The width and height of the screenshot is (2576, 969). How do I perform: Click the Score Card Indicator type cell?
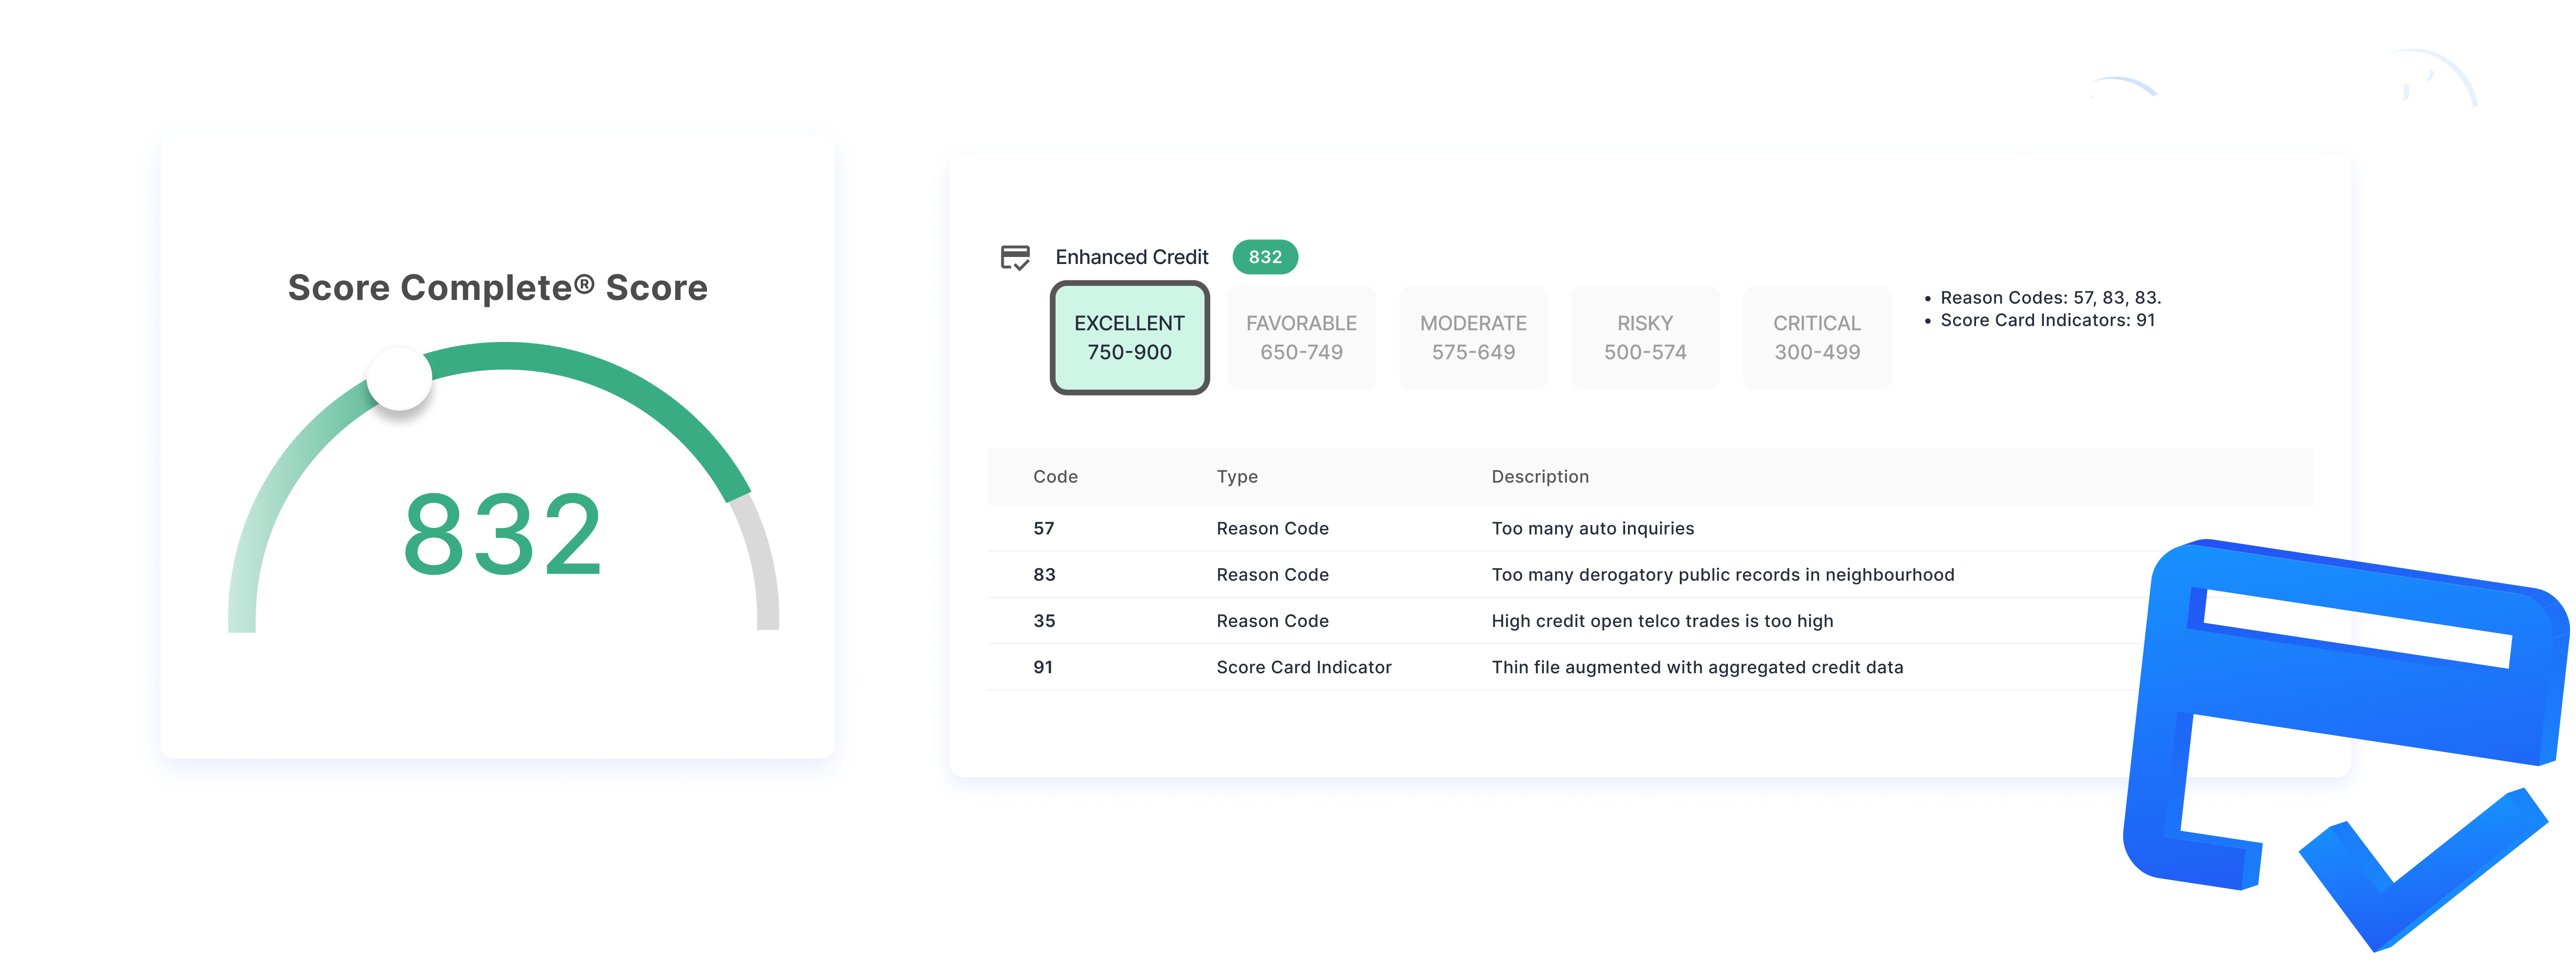1304,667
